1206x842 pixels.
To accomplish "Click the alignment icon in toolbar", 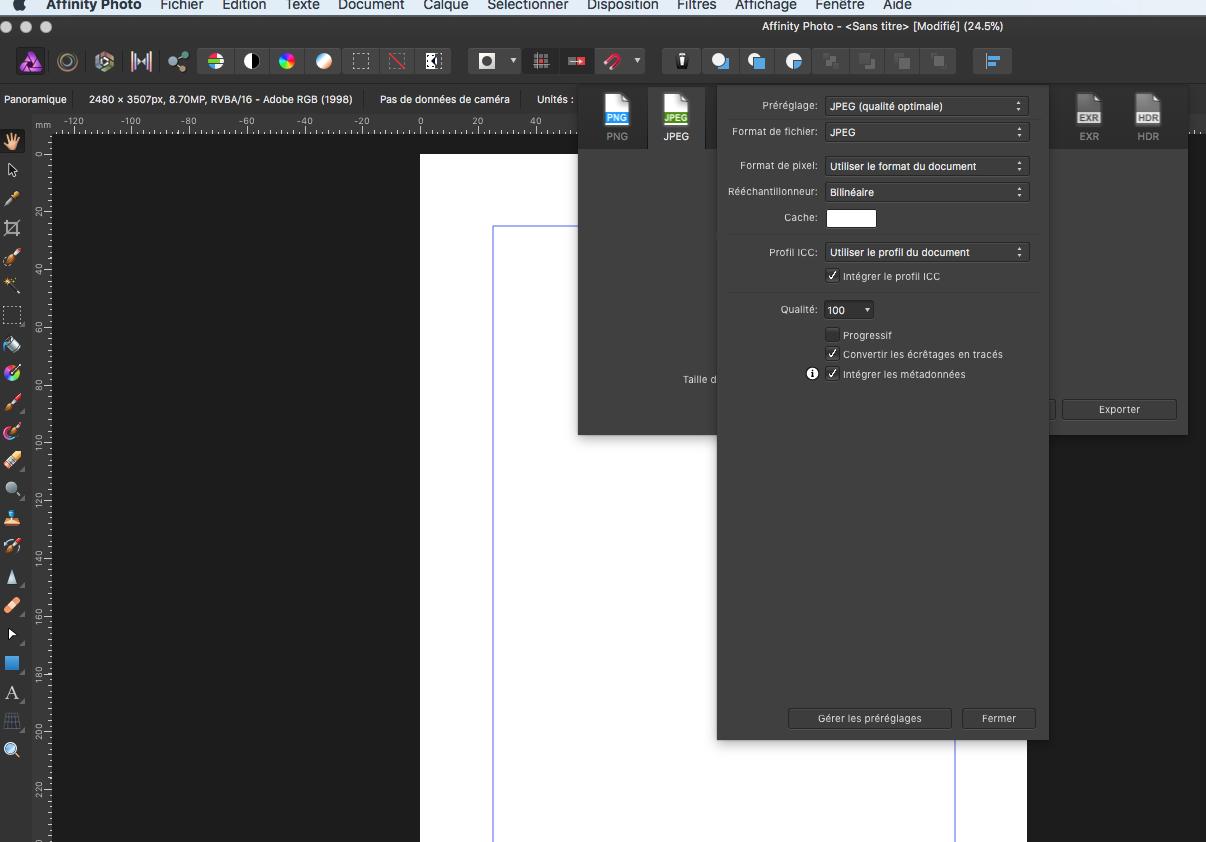I will click(x=993, y=61).
